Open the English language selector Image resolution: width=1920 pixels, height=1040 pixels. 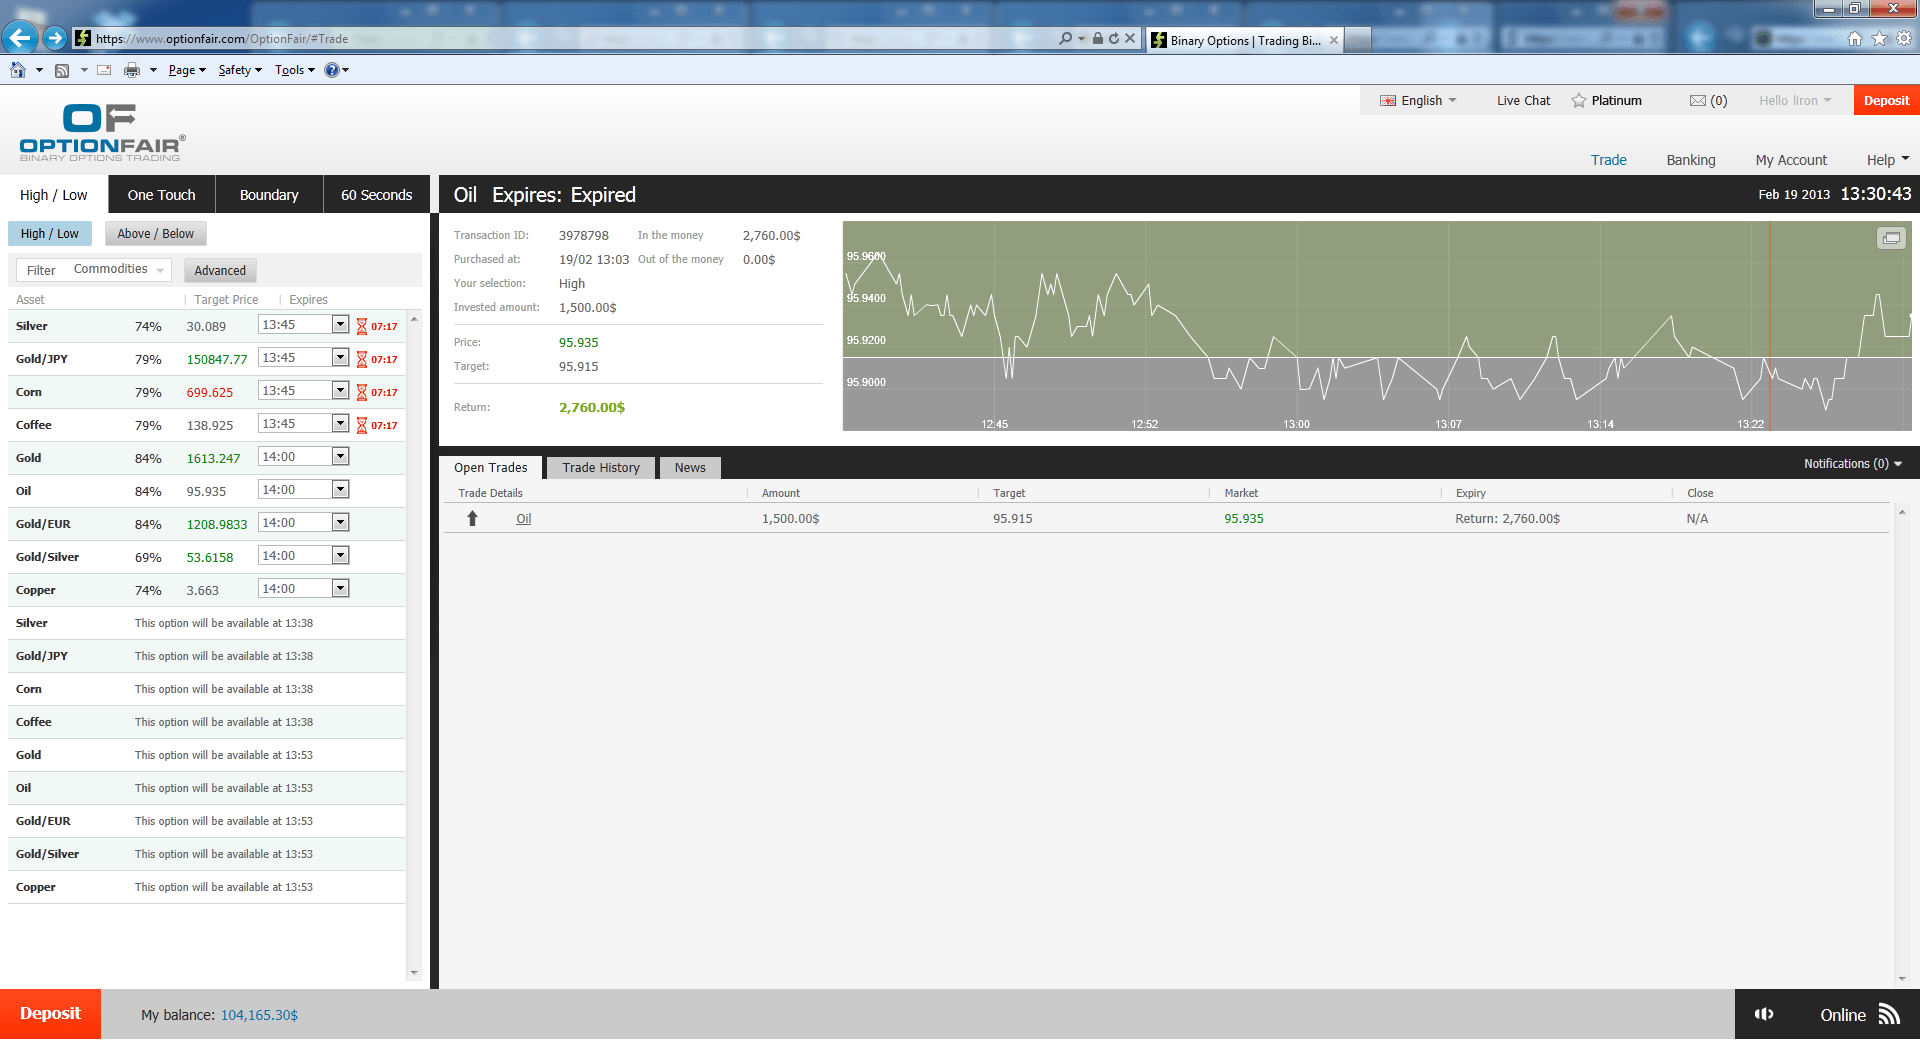[x=1419, y=101]
